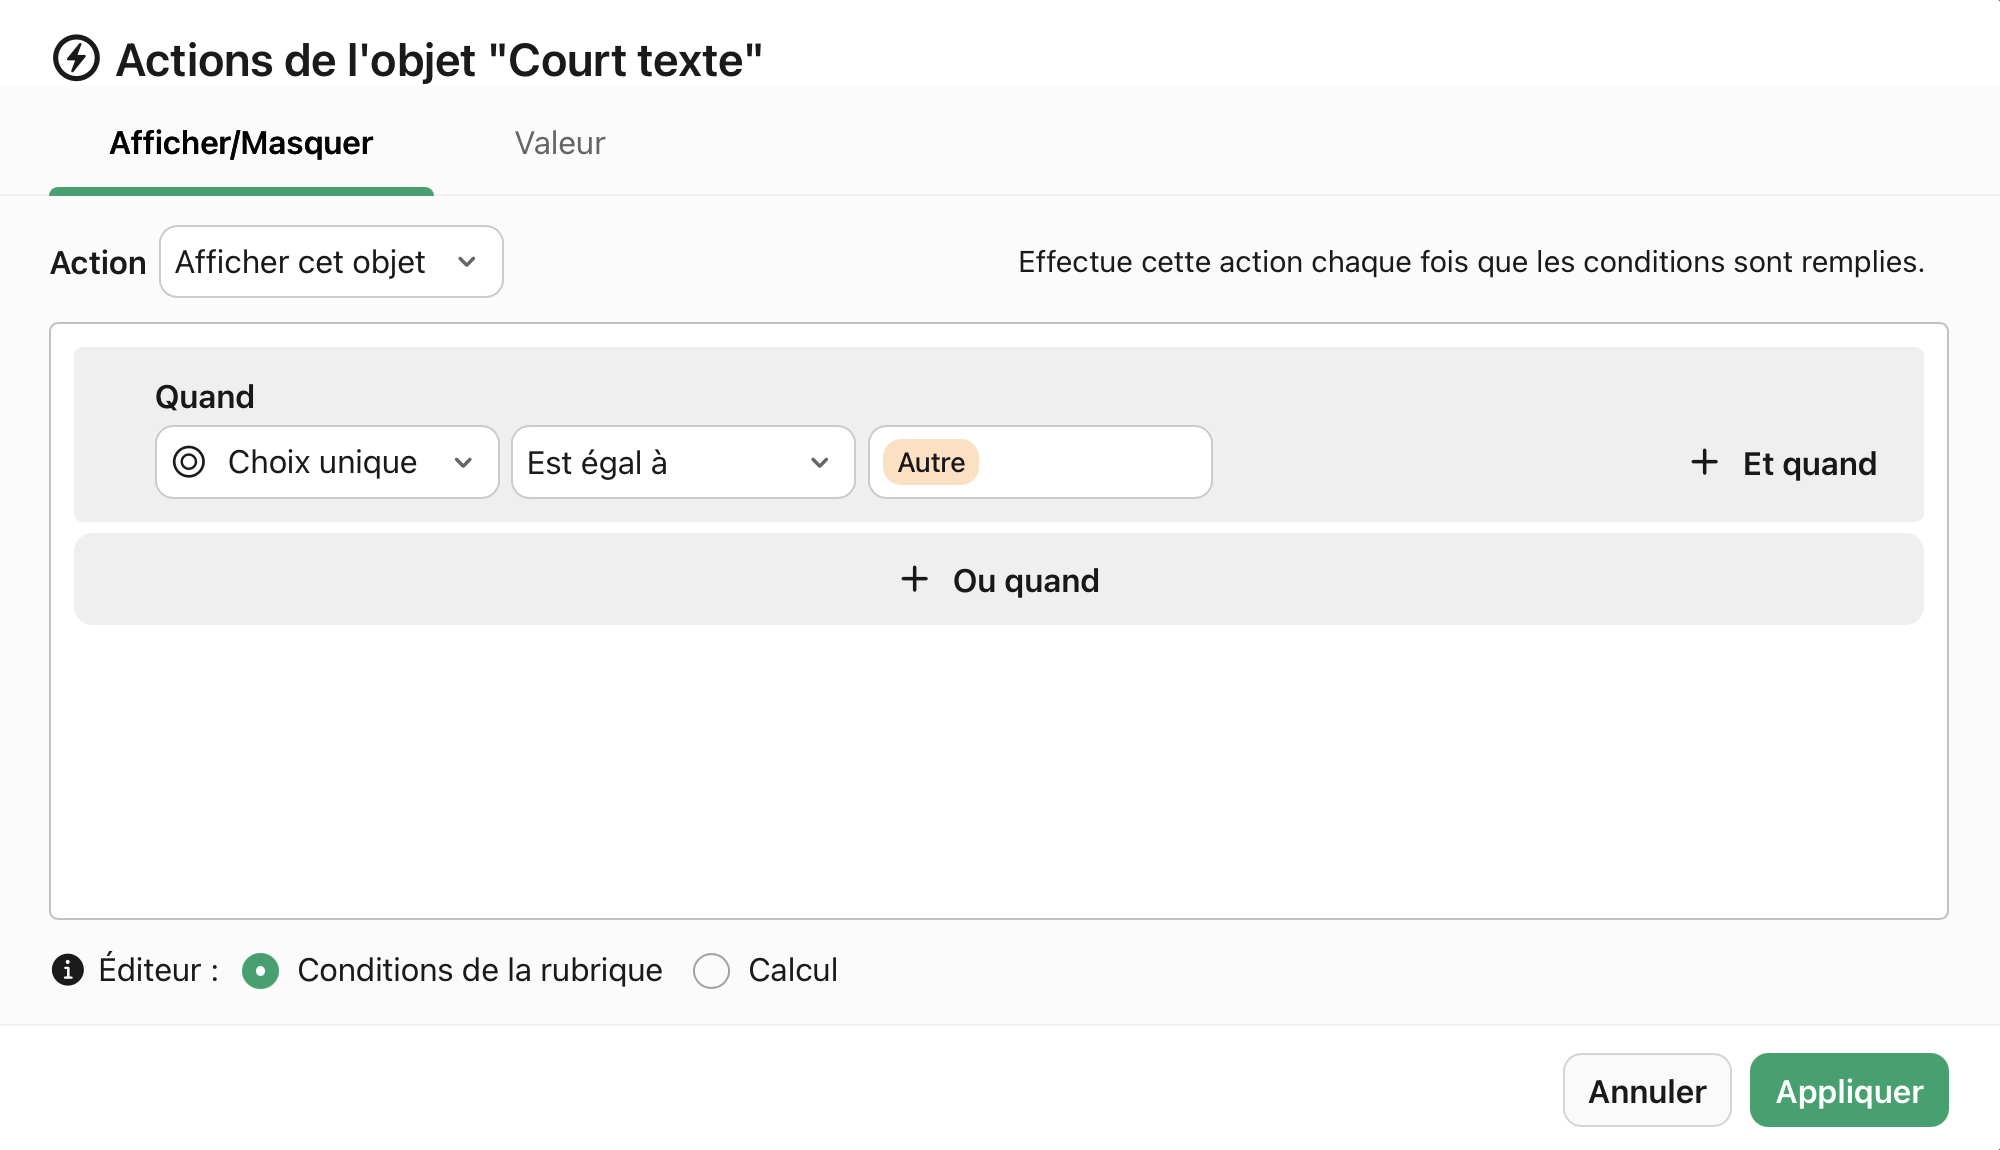Viewport: 2000px width, 1150px height.
Task: Click the chevron on the Action selector
Action: (x=468, y=262)
